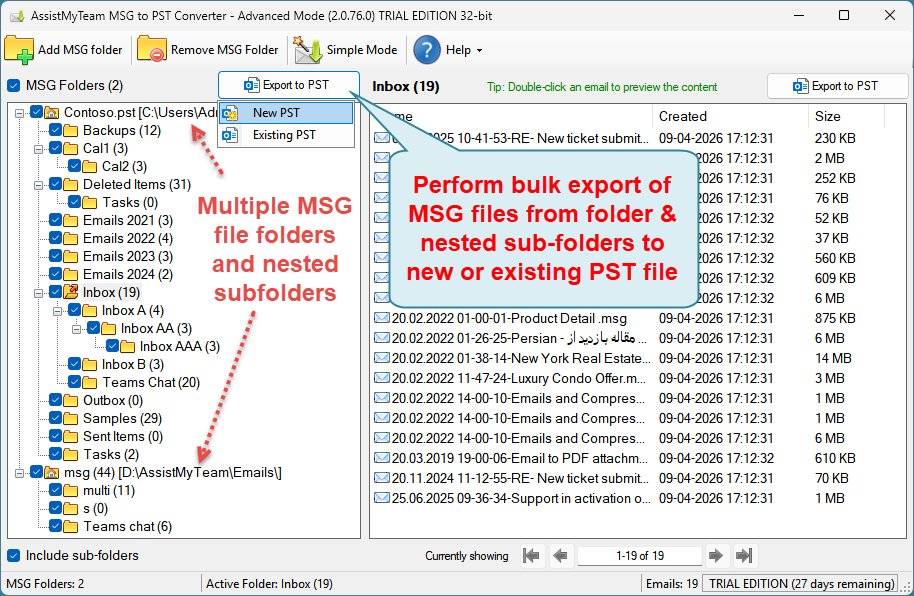
Task: Select the New PST menu option
Action: (x=276, y=113)
